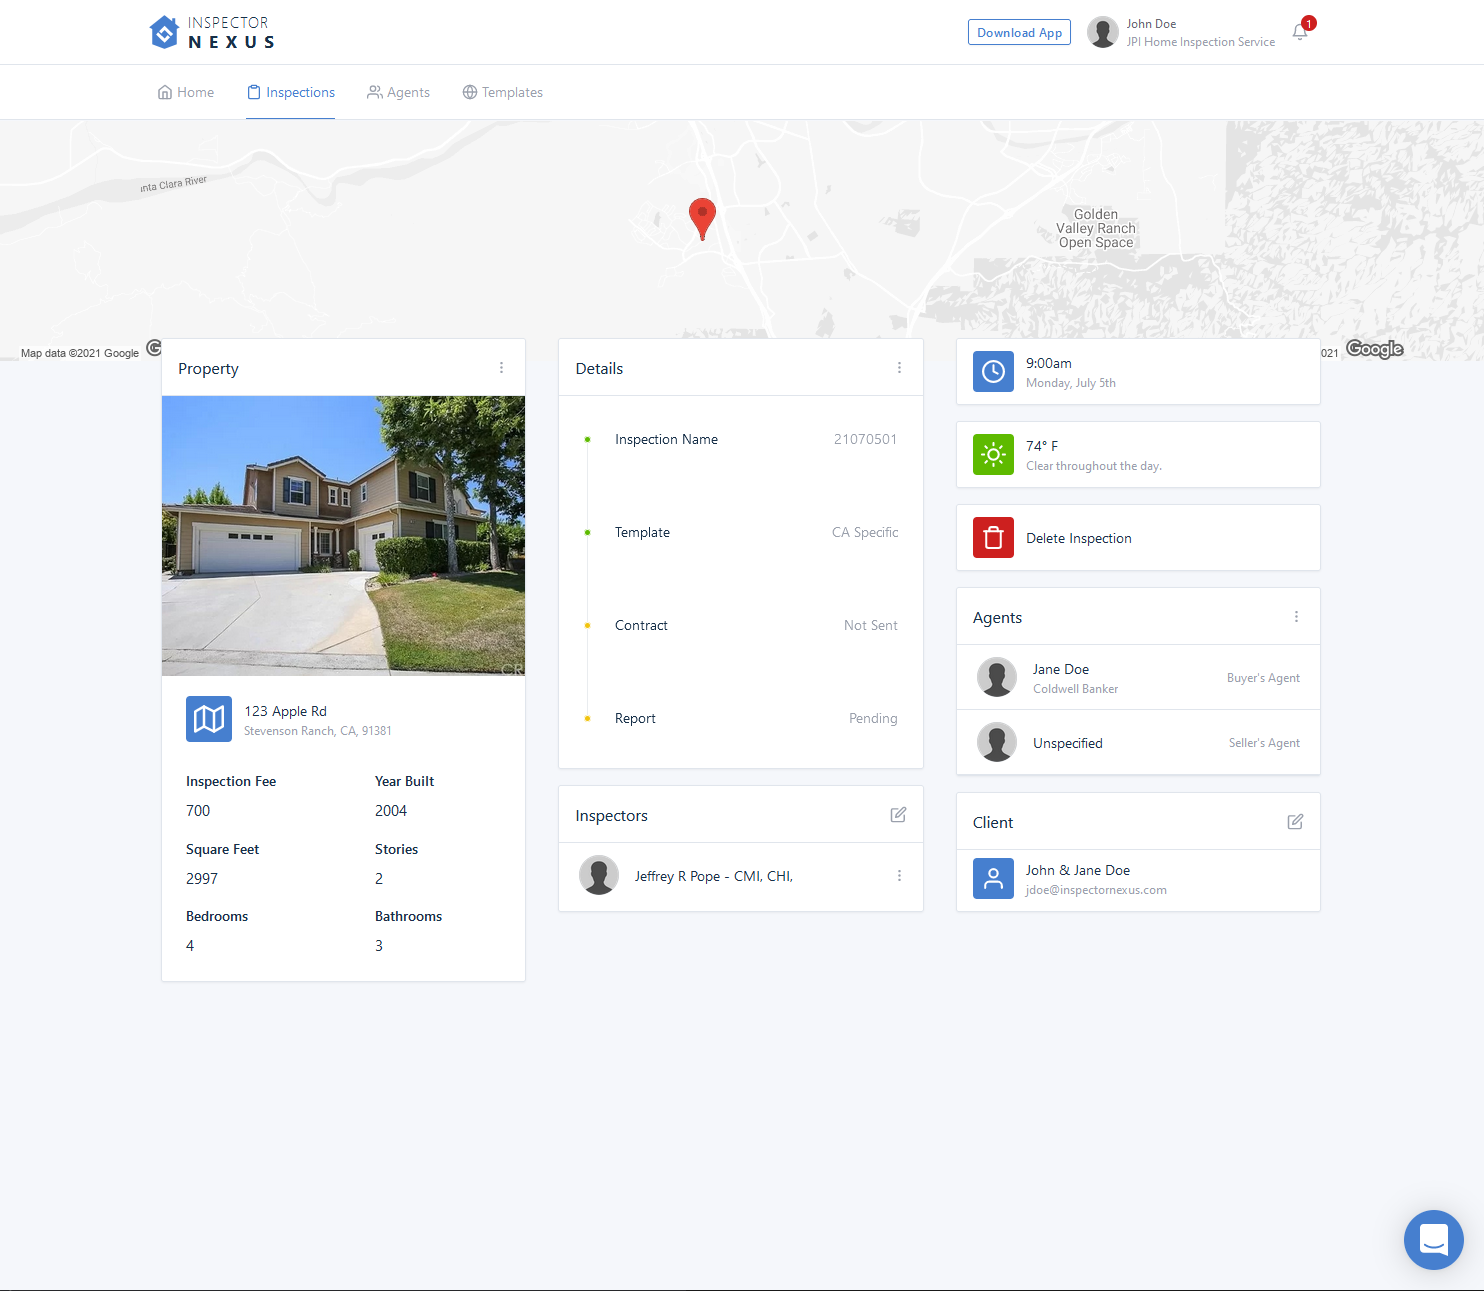
Task: Click the Inspector Nexus logo icon
Action: click(164, 31)
